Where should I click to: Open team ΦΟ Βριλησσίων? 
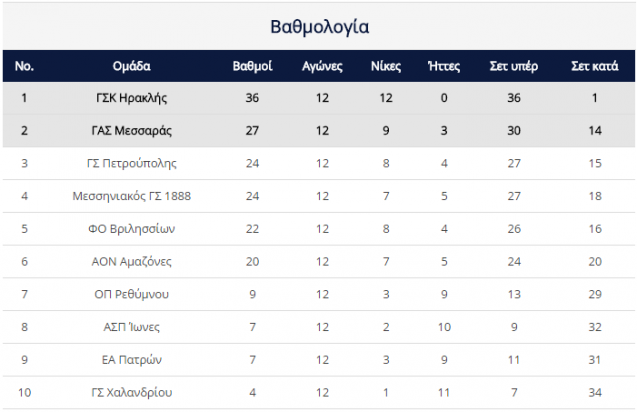132,229
